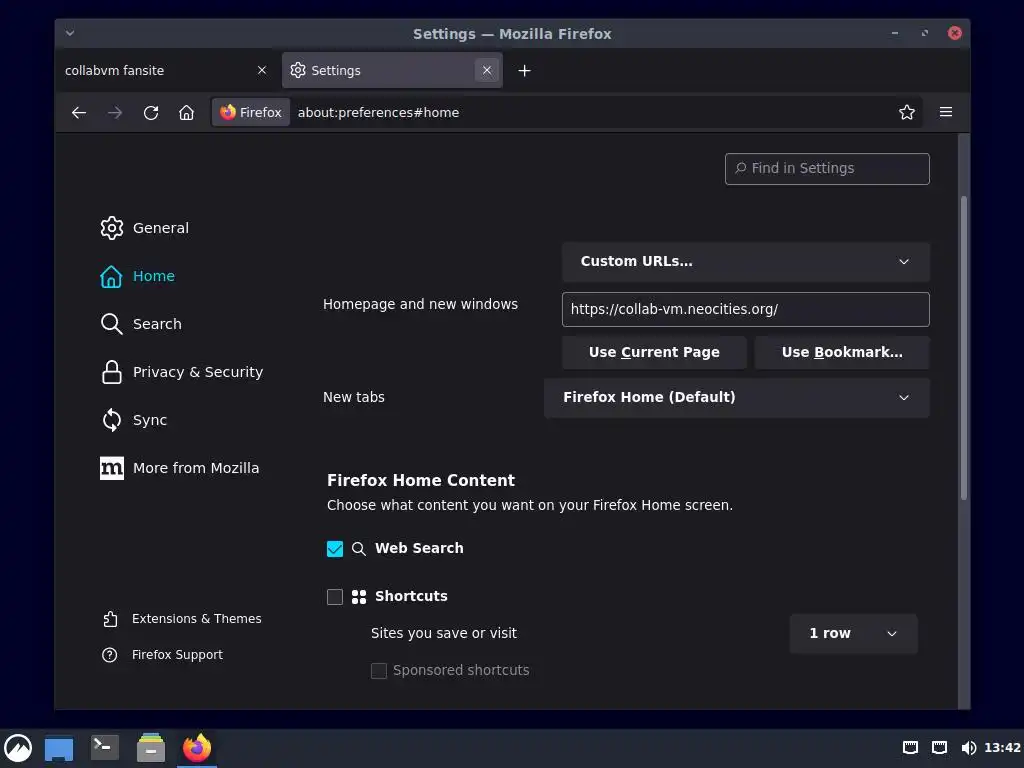This screenshot has width=1024, height=768.
Task: Click the first network tray icon
Action: tap(910, 748)
